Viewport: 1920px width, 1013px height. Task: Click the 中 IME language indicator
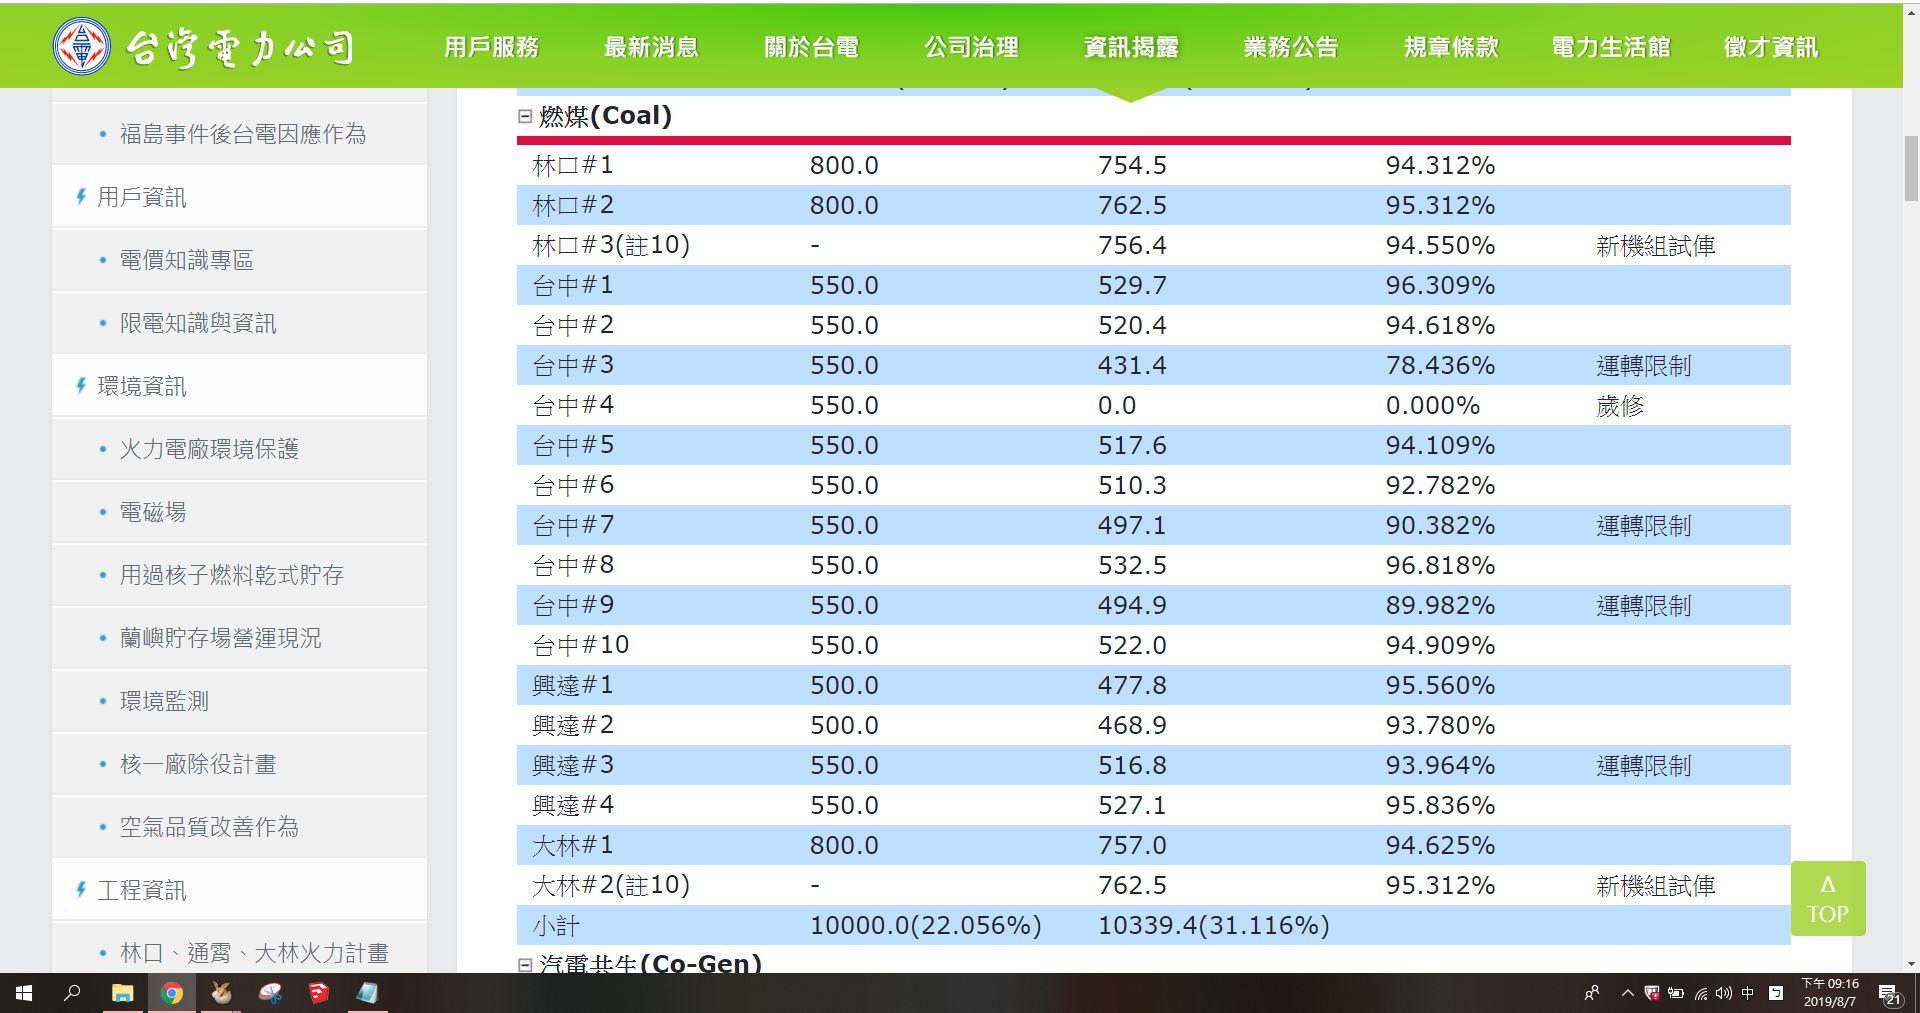pos(1748,993)
